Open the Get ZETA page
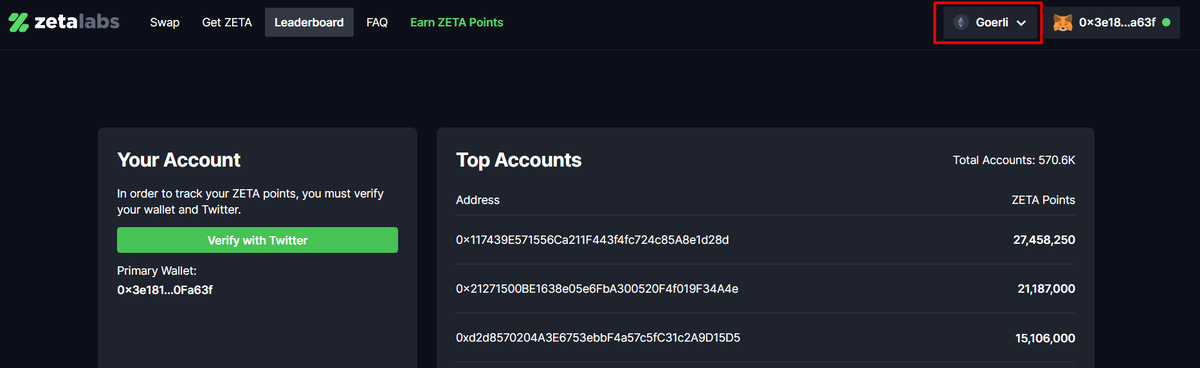This screenshot has height=368, width=1200. 227,22
